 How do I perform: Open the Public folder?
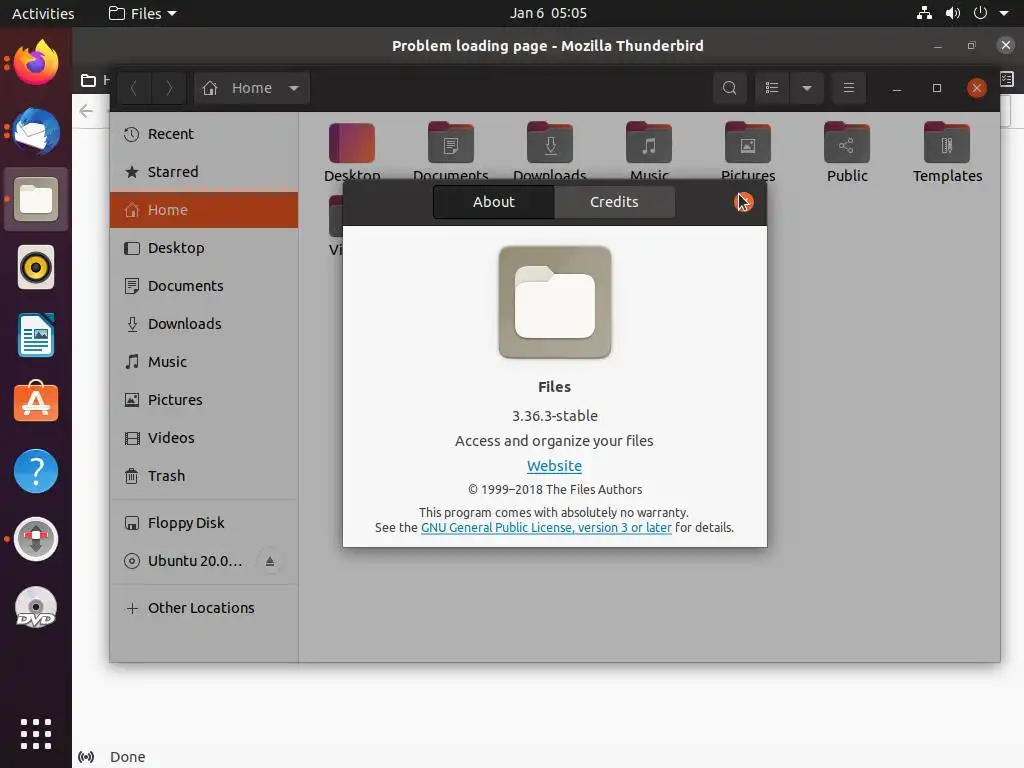(847, 152)
